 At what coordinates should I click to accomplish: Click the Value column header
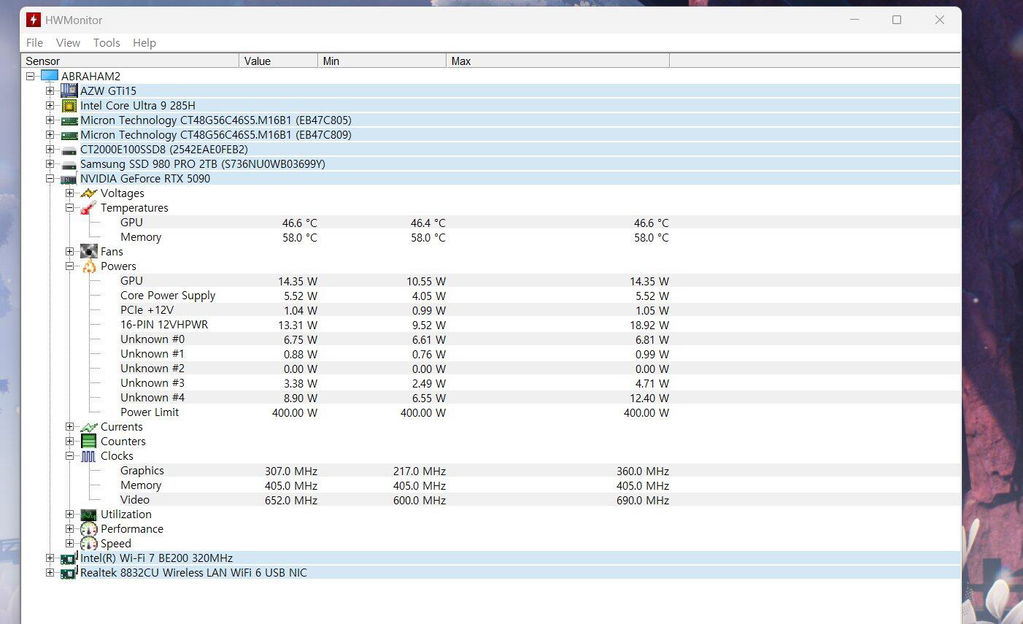279,61
